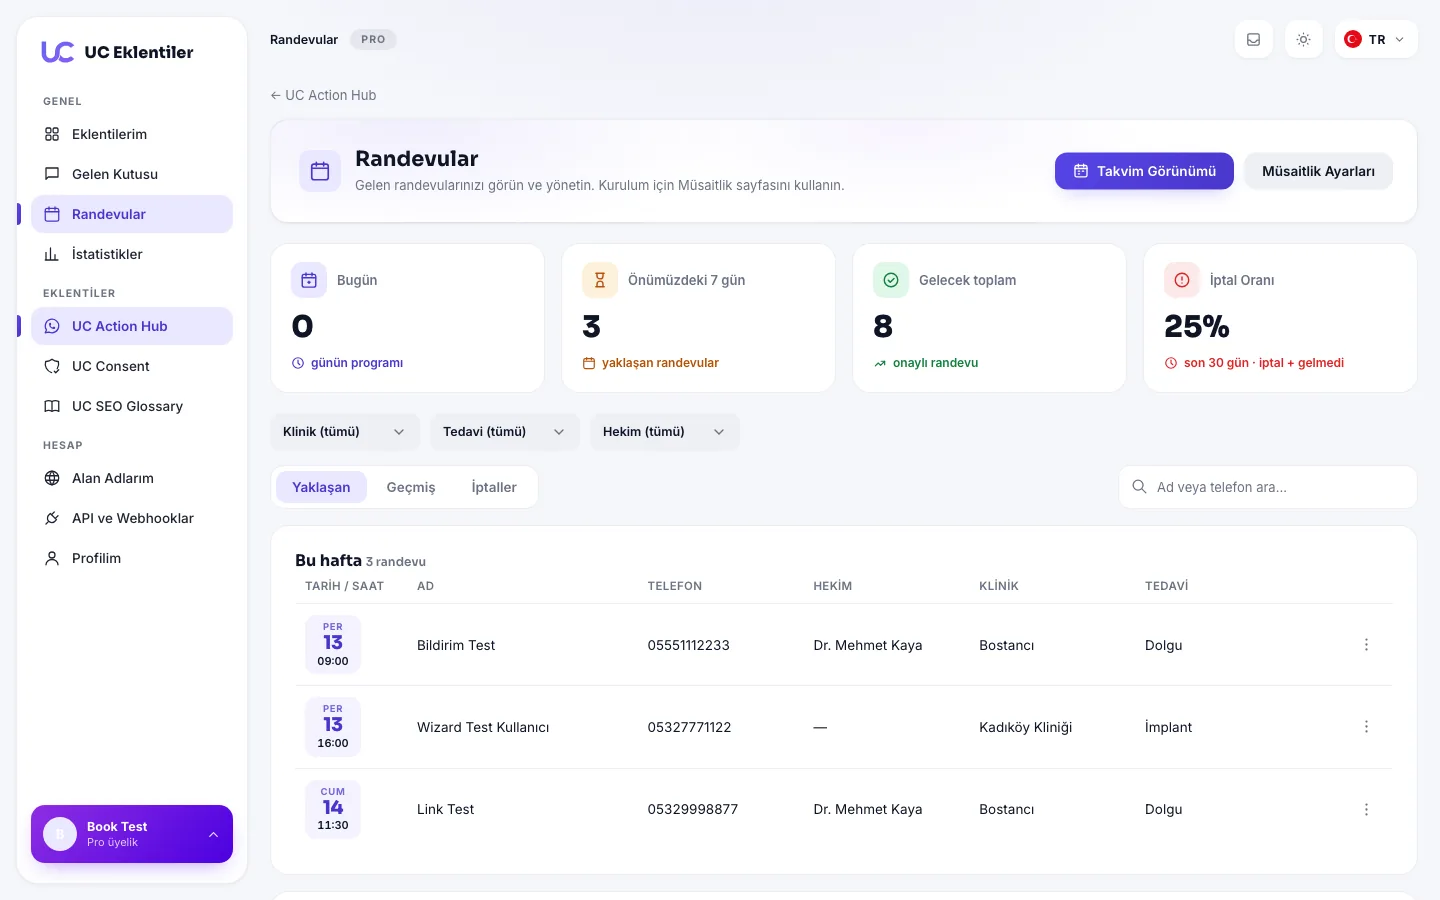
Task: Click the Book Test user avatar
Action: 60,834
